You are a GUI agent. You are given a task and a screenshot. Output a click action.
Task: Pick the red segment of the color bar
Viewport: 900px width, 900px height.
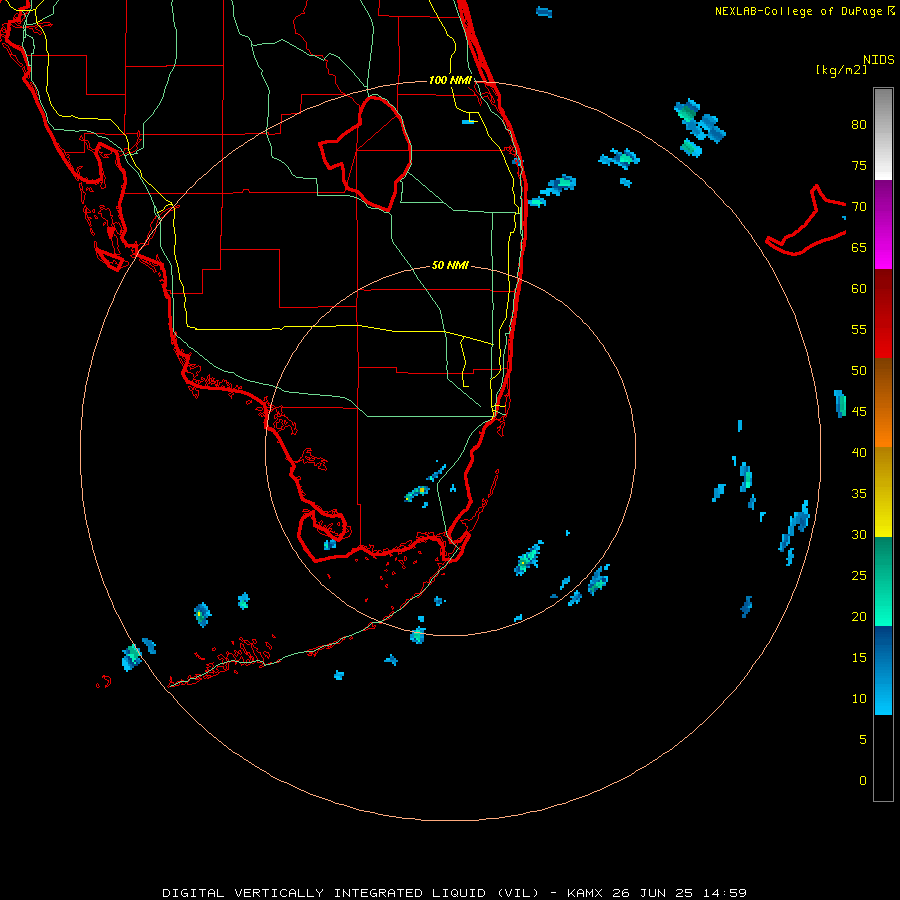click(883, 313)
